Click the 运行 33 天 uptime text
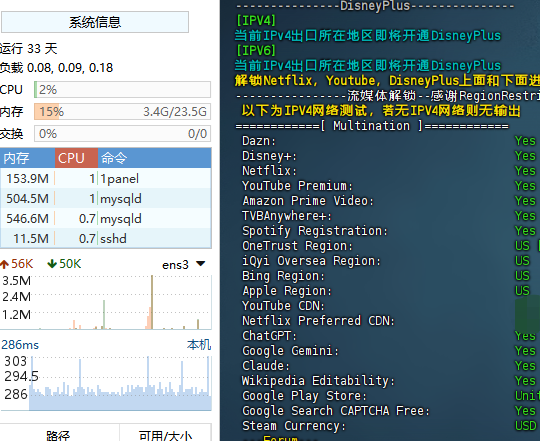The image size is (540, 441). (x=29, y=49)
